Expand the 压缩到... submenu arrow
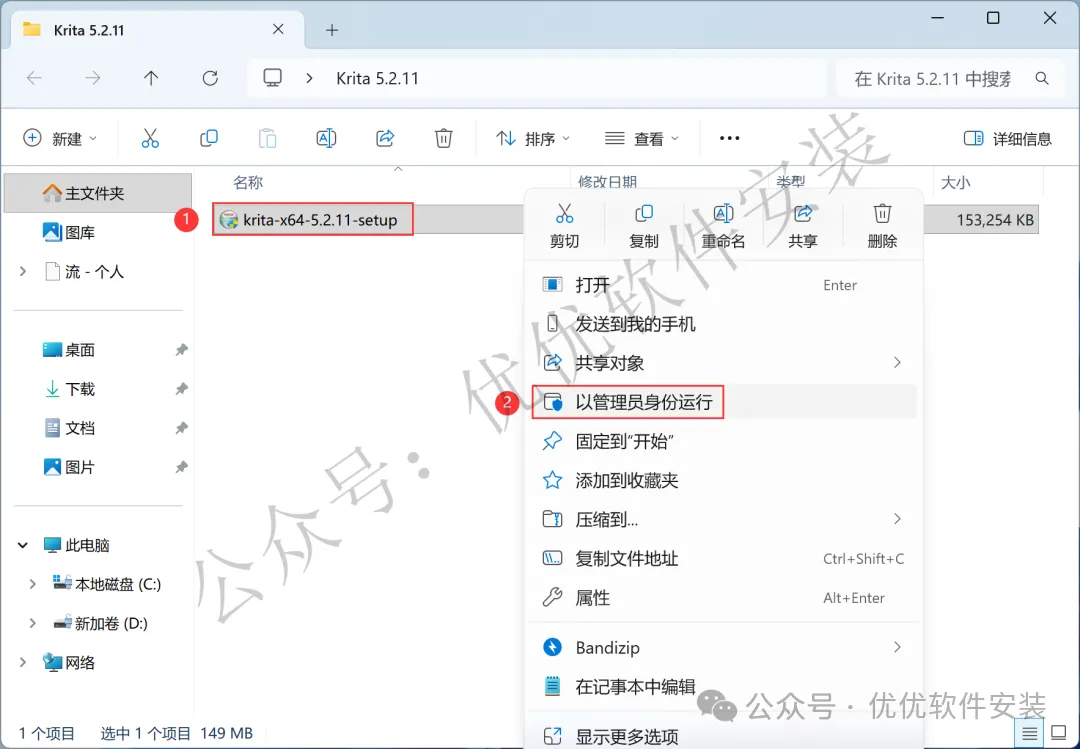Screen dimensions: 1080x749 coord(897,519)
